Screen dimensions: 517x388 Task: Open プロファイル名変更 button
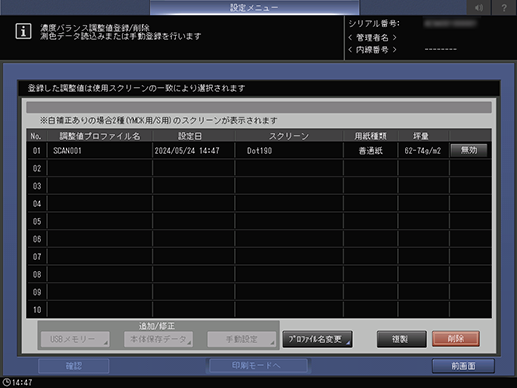(x=317, y=339)
